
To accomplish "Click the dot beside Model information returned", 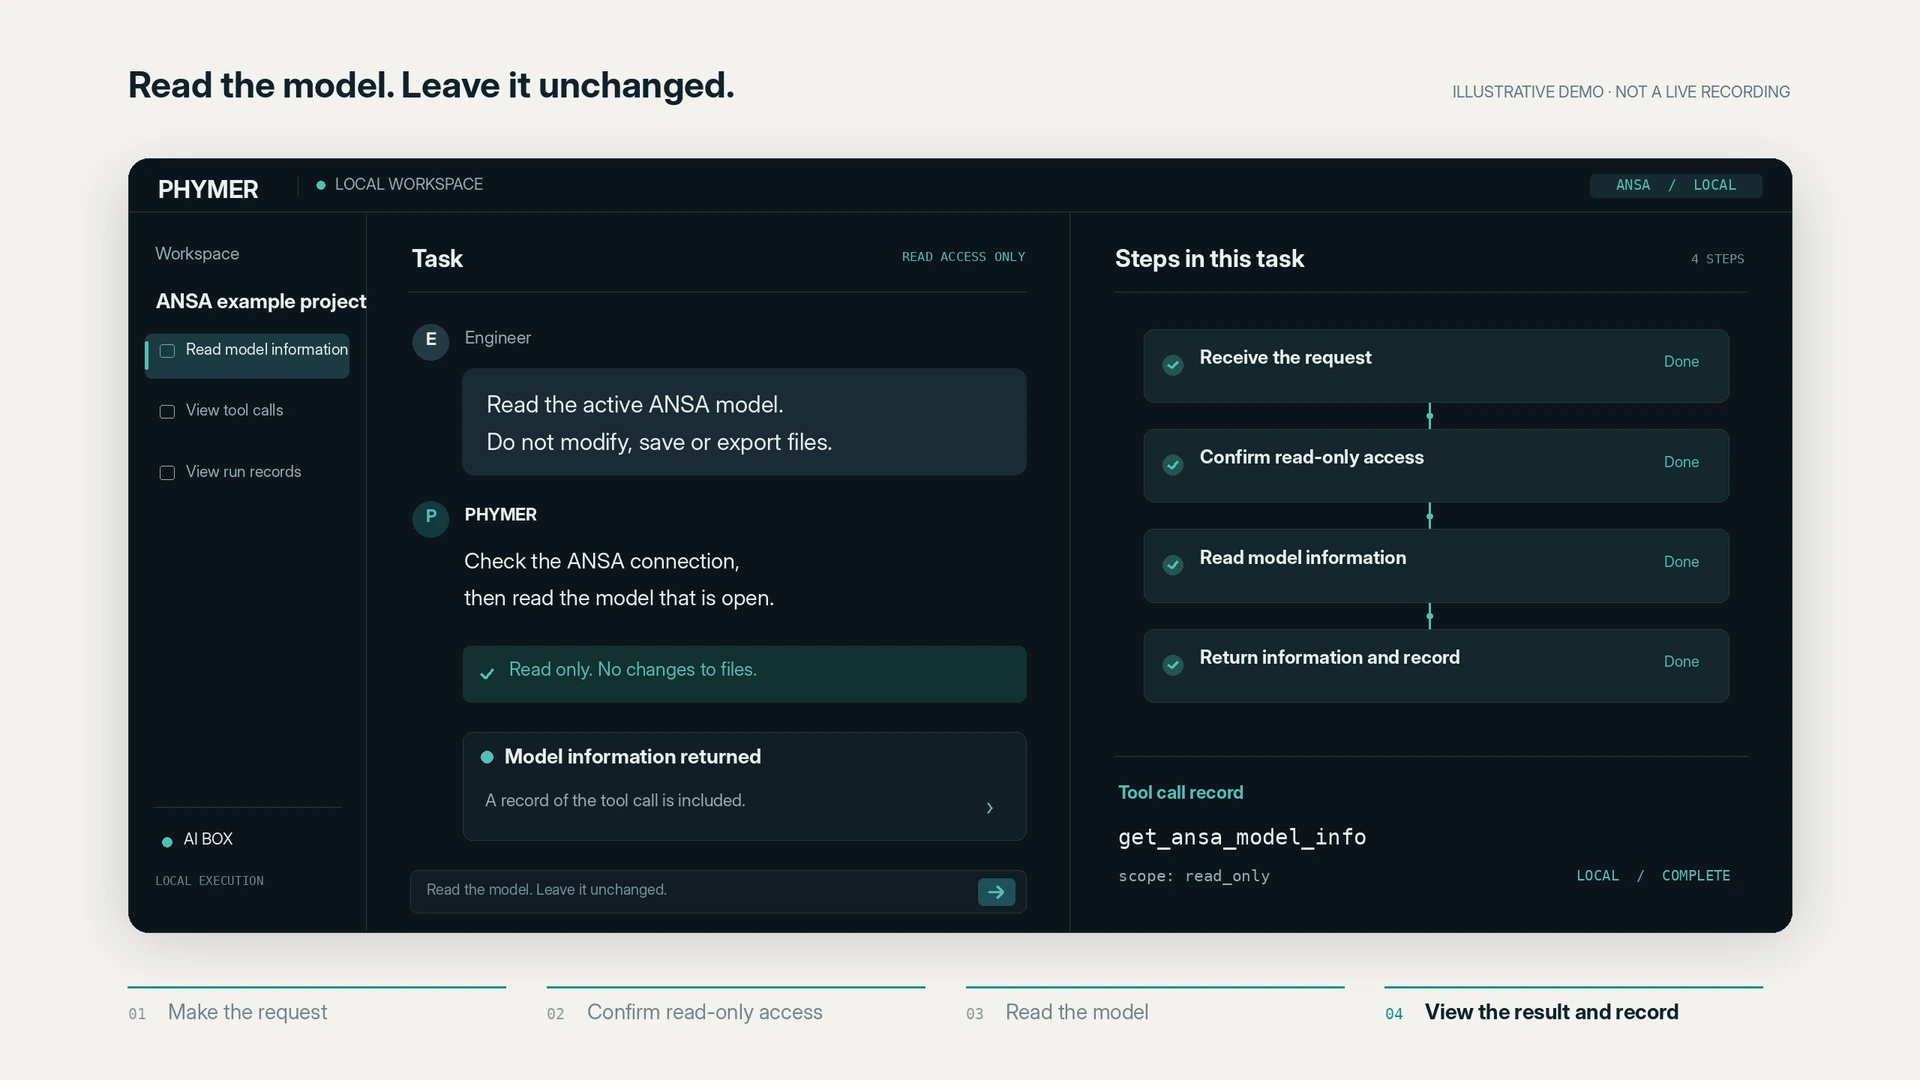I will [487, 757].
